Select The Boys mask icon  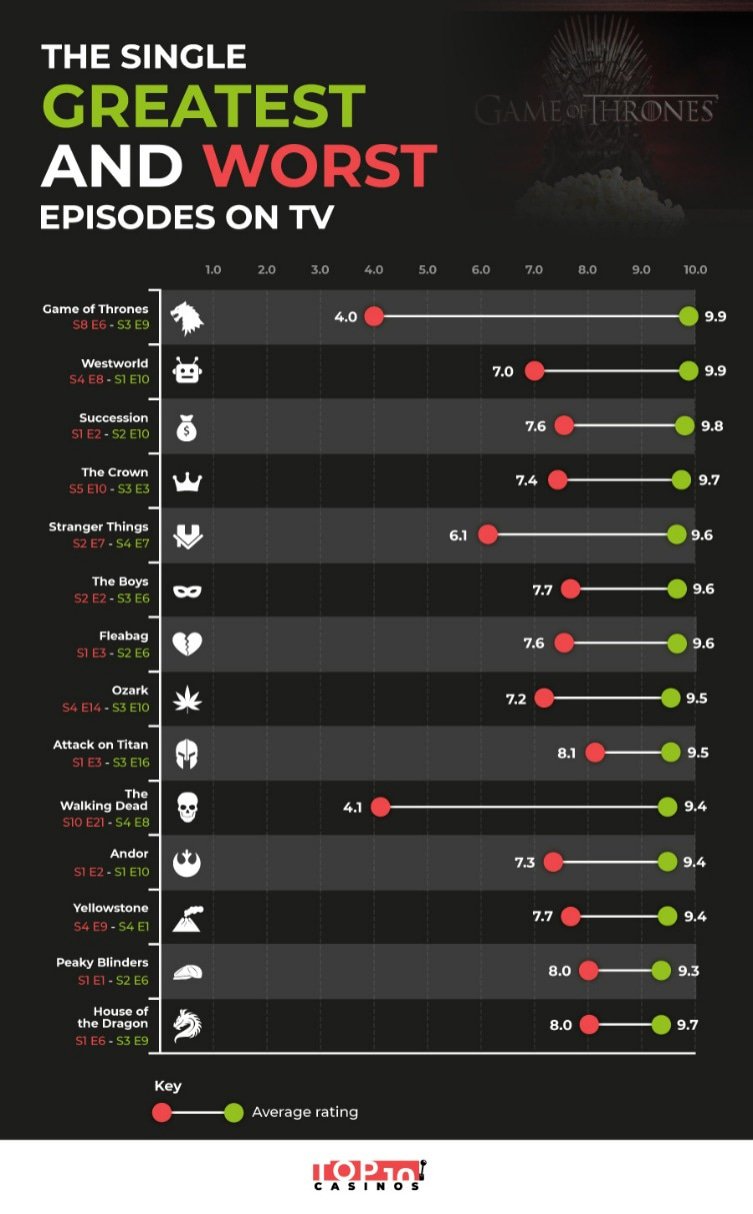pos(187,591)
